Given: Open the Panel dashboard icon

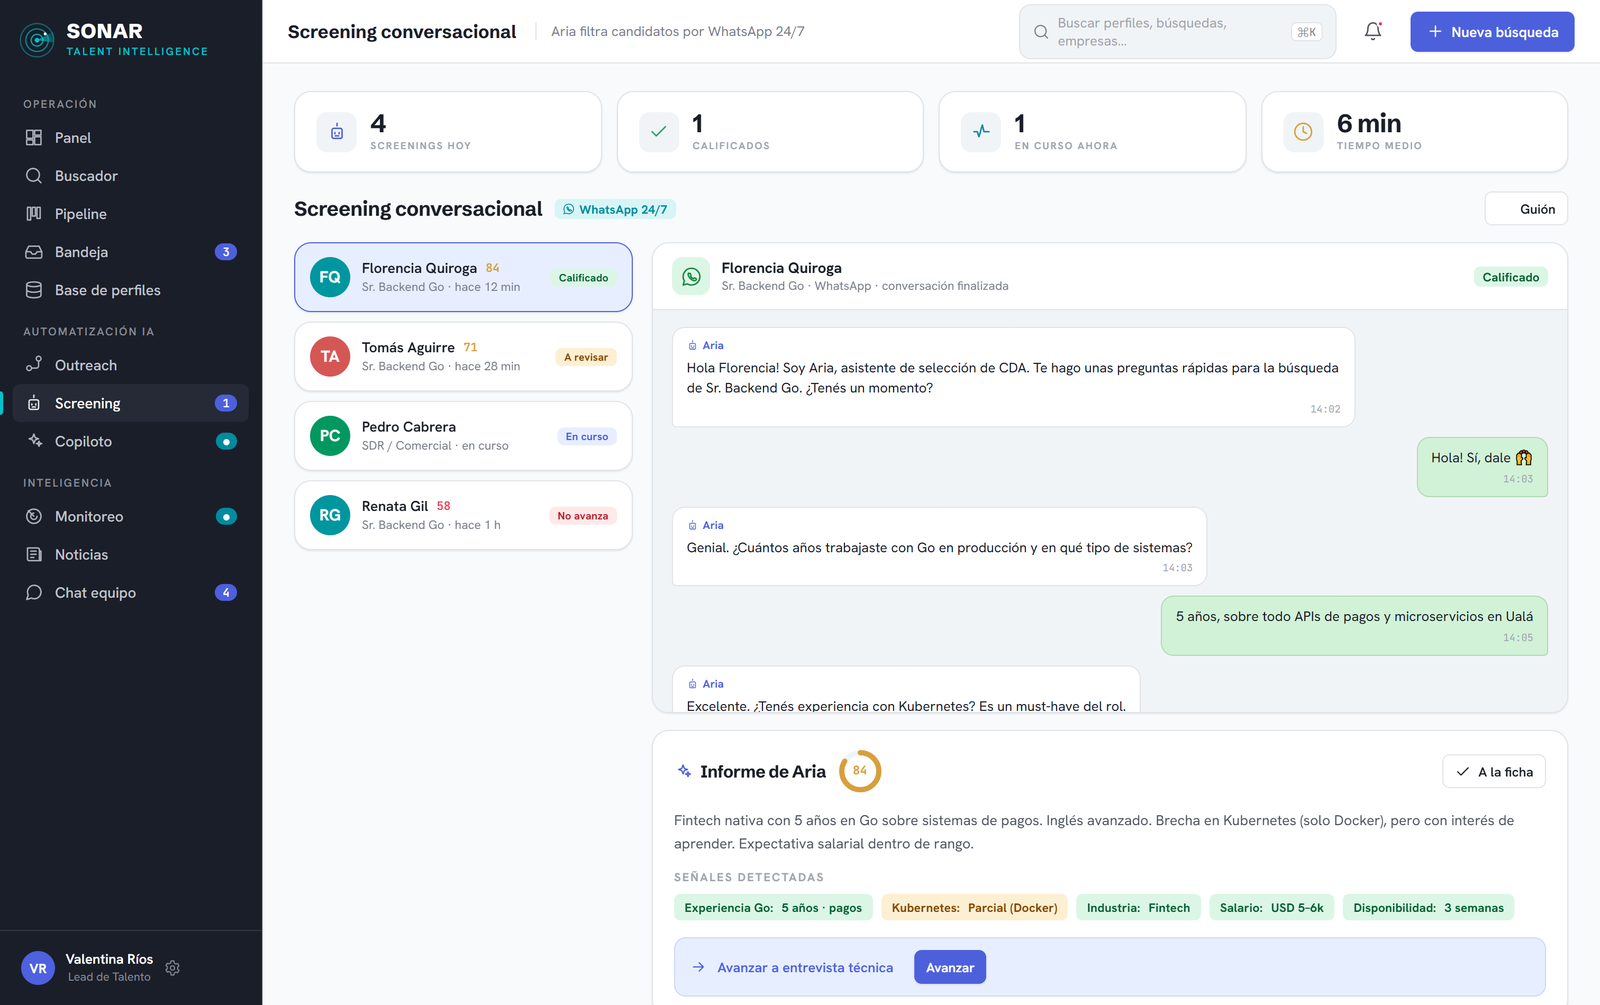Looking at the screenshot, I should [34, 138].
